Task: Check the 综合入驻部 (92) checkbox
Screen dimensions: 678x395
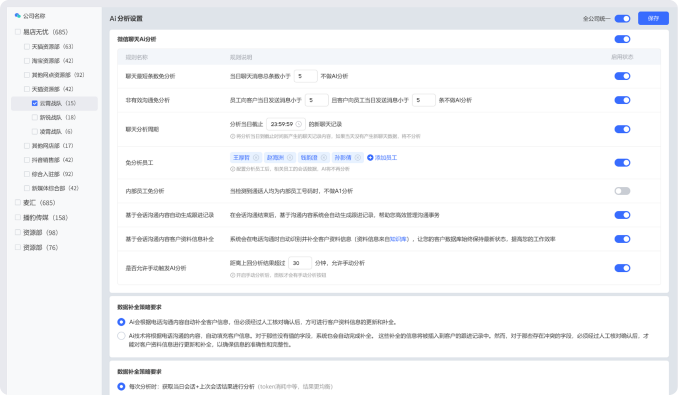Action: (27, 174)
